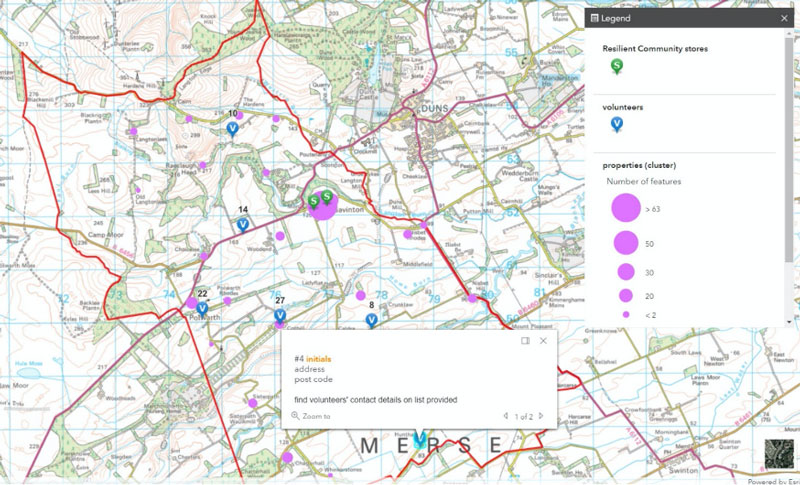Close the volunteer info popup

click(543, 341)
